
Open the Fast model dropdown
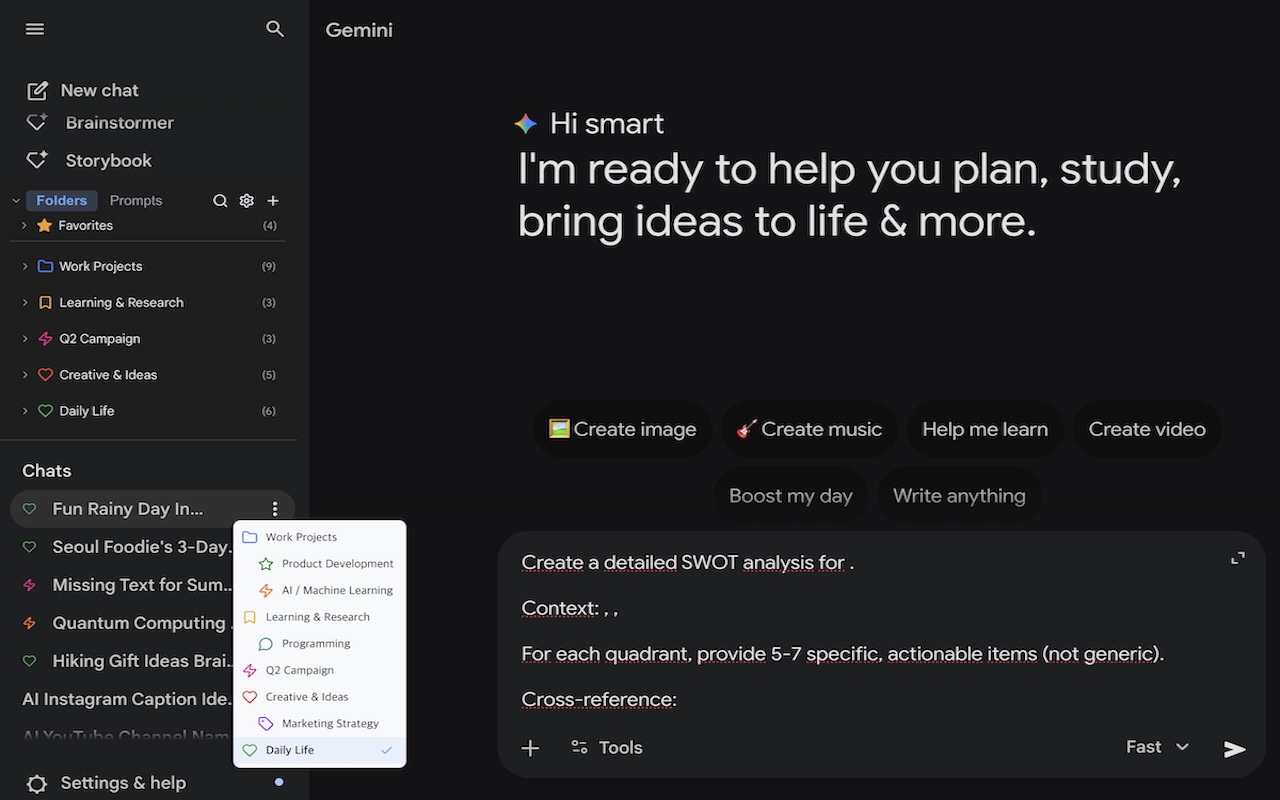1157,747
